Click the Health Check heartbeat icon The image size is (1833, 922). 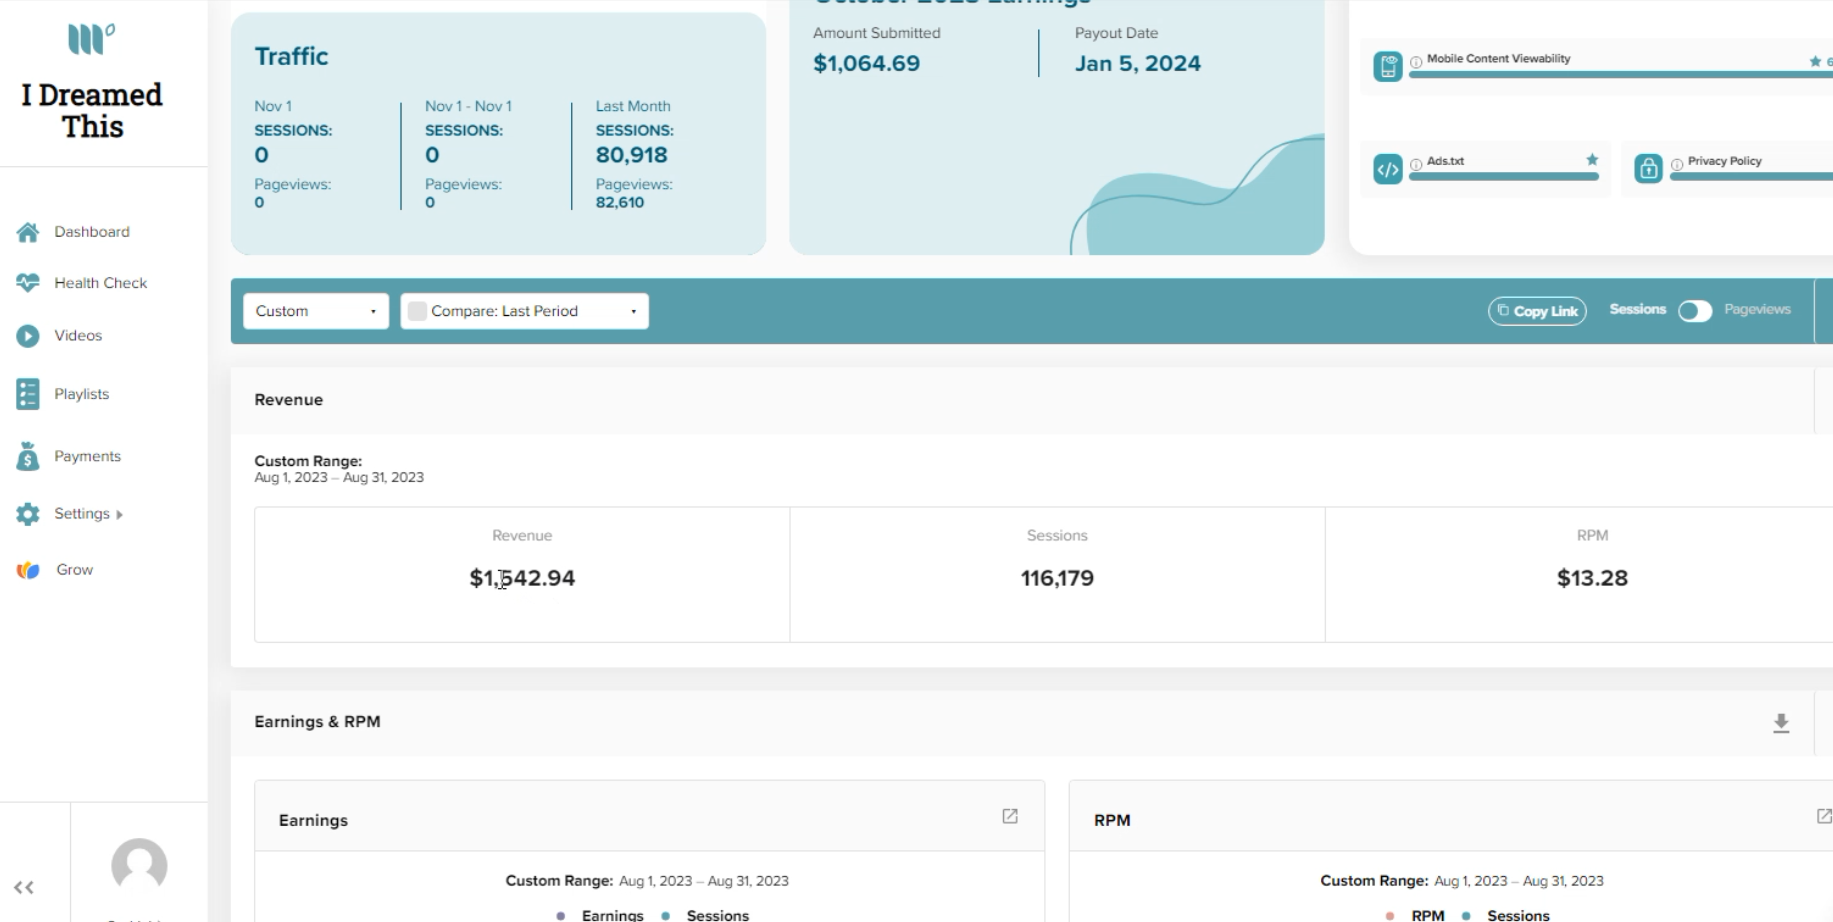[x=28, y=283]
